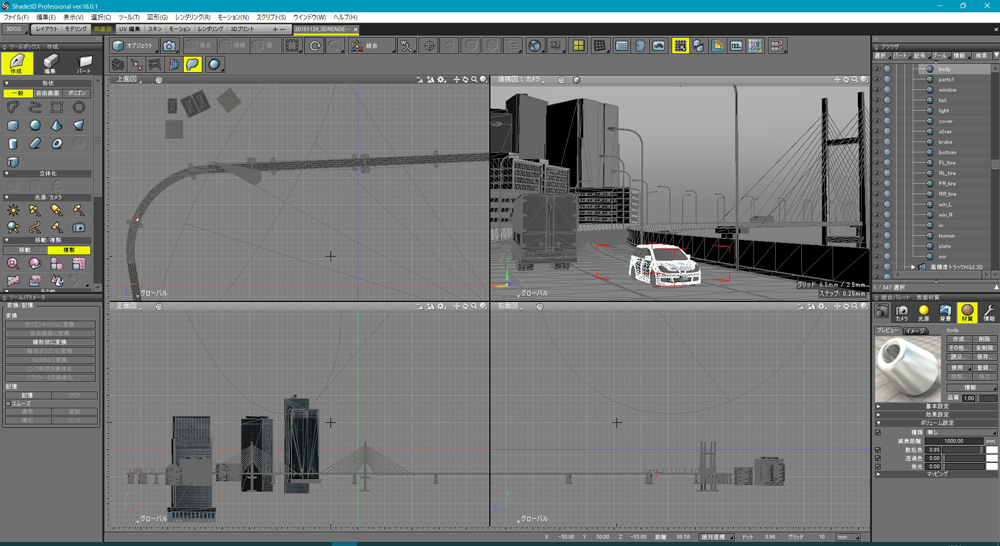
Task: Open the オブジェクト mode dropdown
Action: 134,46
